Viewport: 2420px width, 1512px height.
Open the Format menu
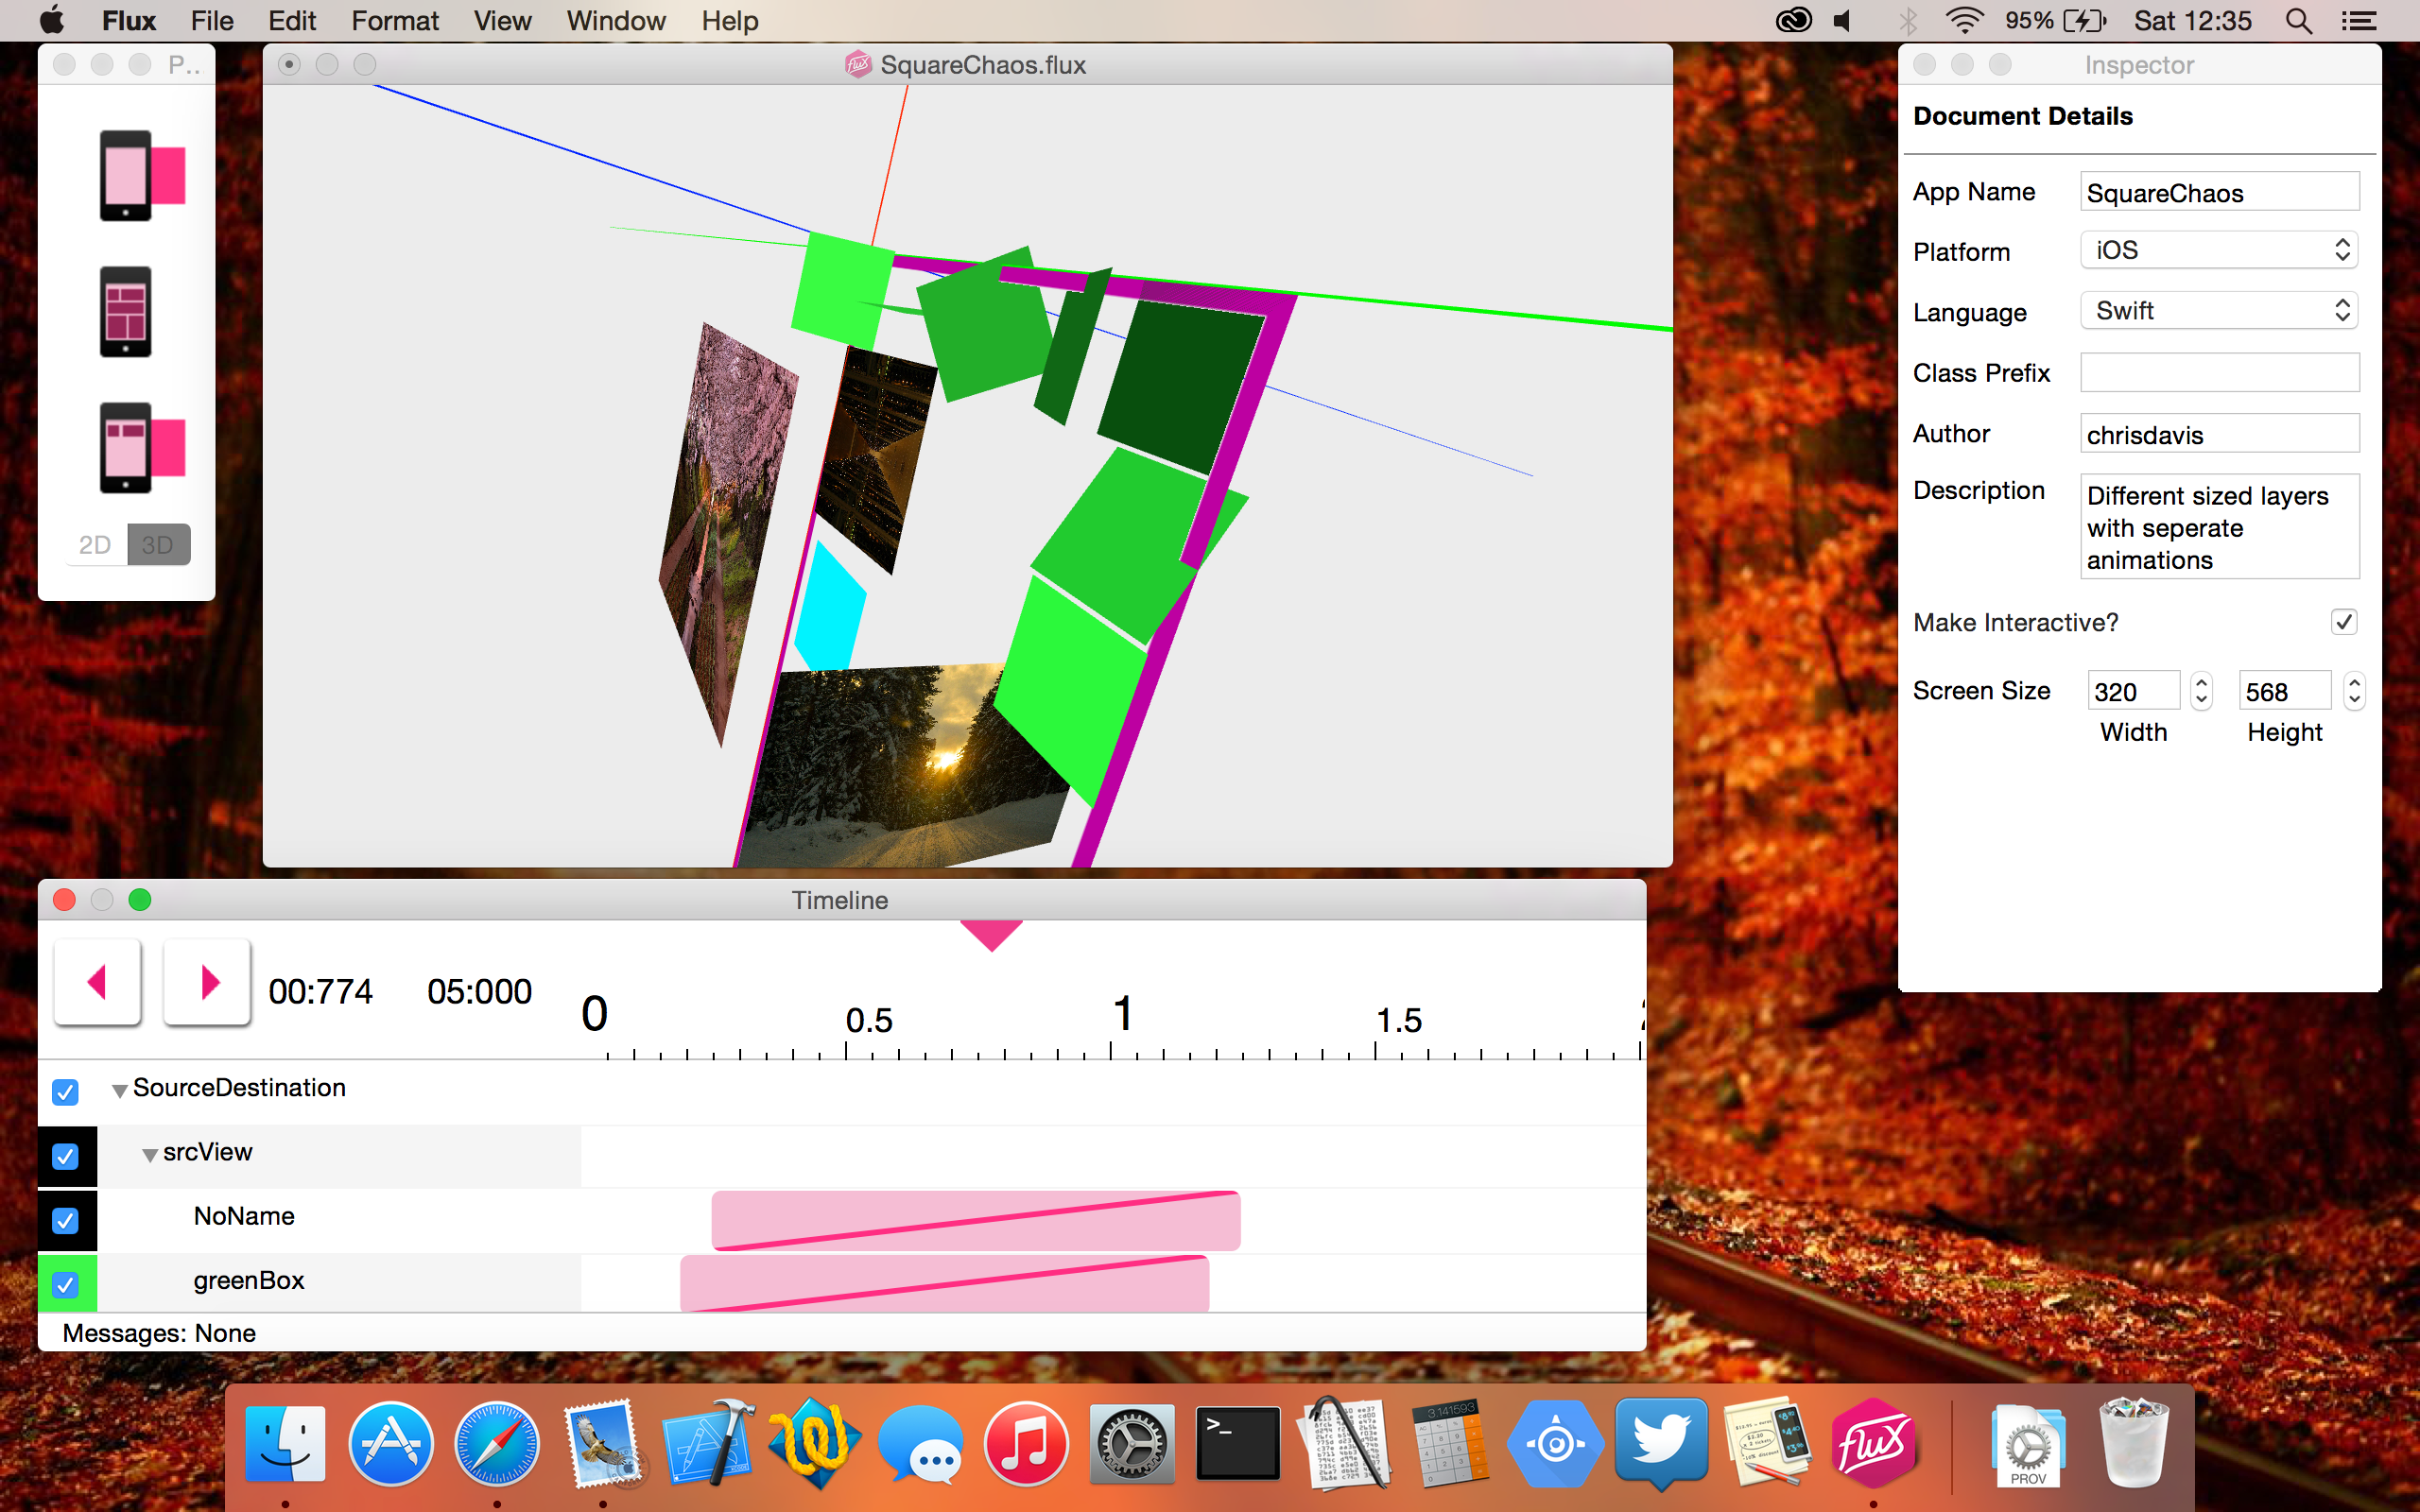point(394,21)
